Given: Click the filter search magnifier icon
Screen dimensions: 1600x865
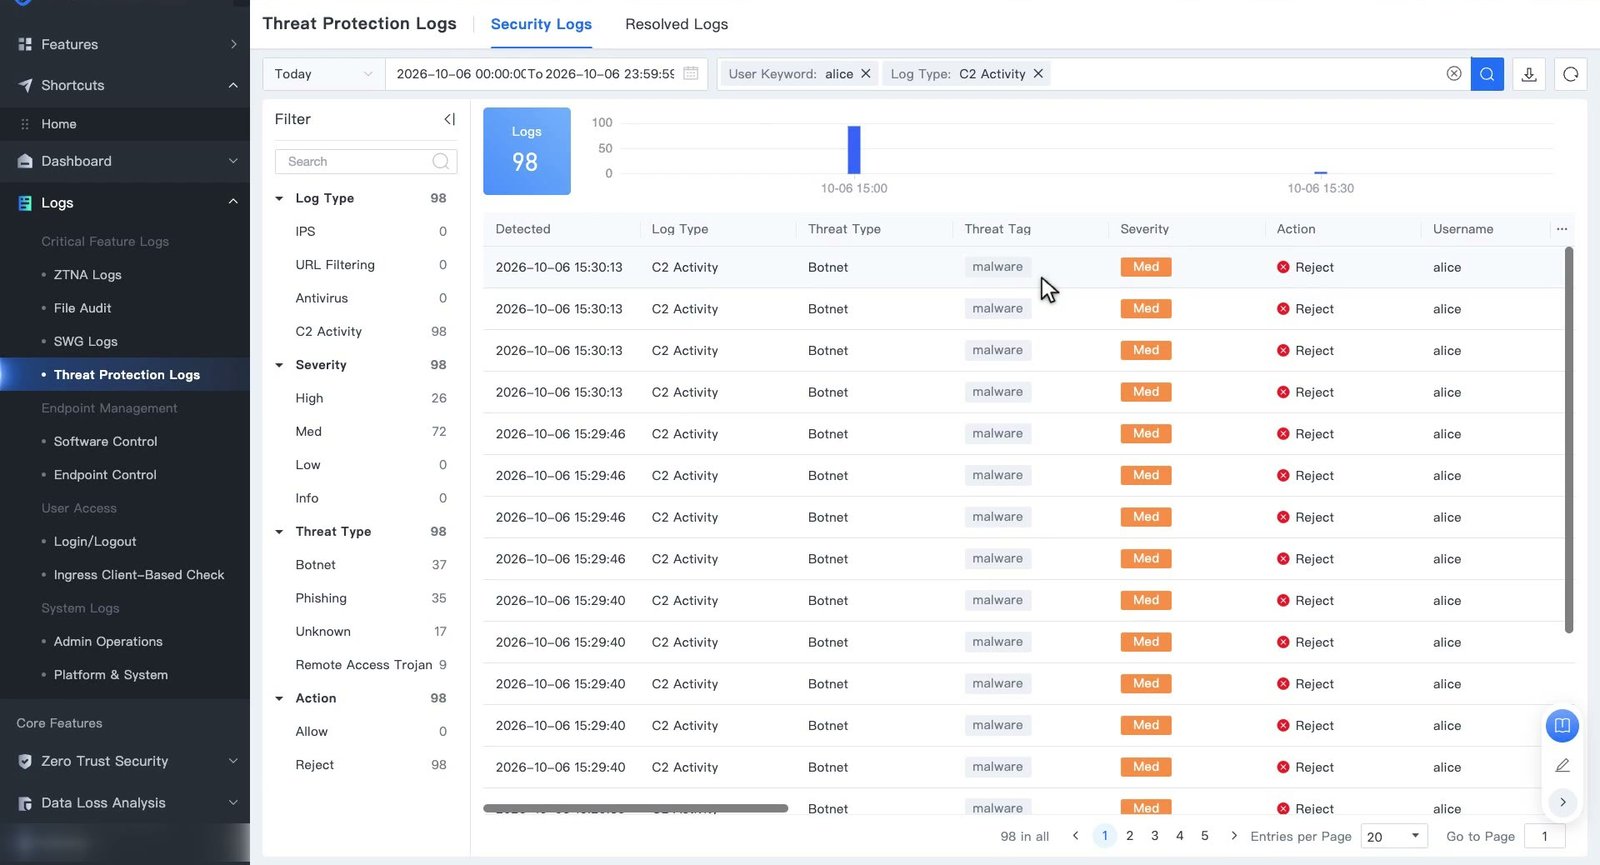Looking at the screenshot, I should click(441, 161).
